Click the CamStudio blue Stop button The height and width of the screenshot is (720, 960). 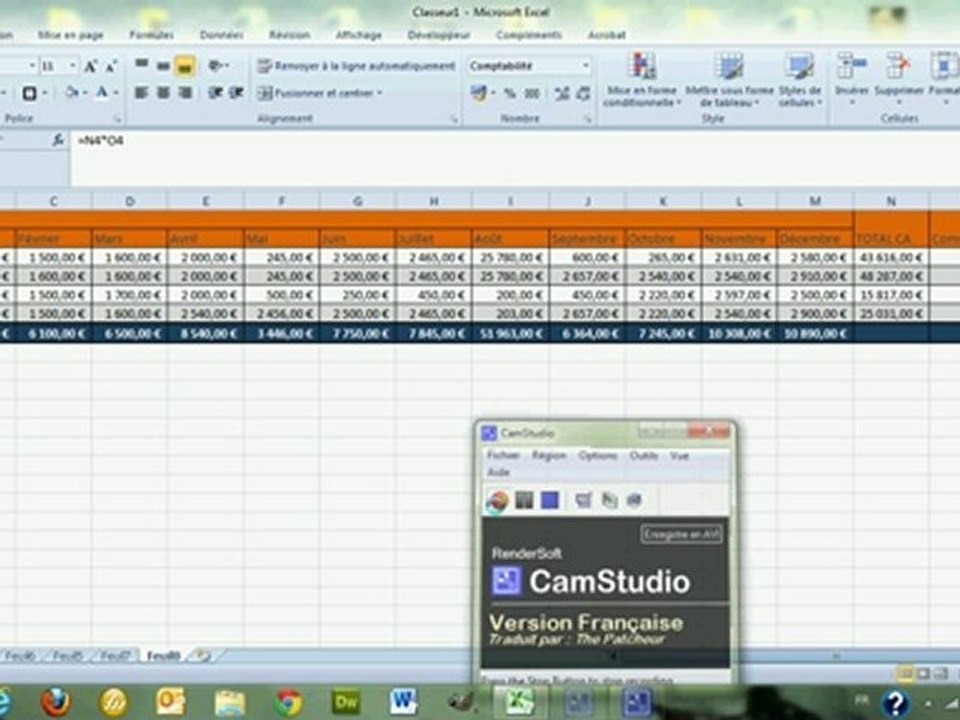coord(550,500)
